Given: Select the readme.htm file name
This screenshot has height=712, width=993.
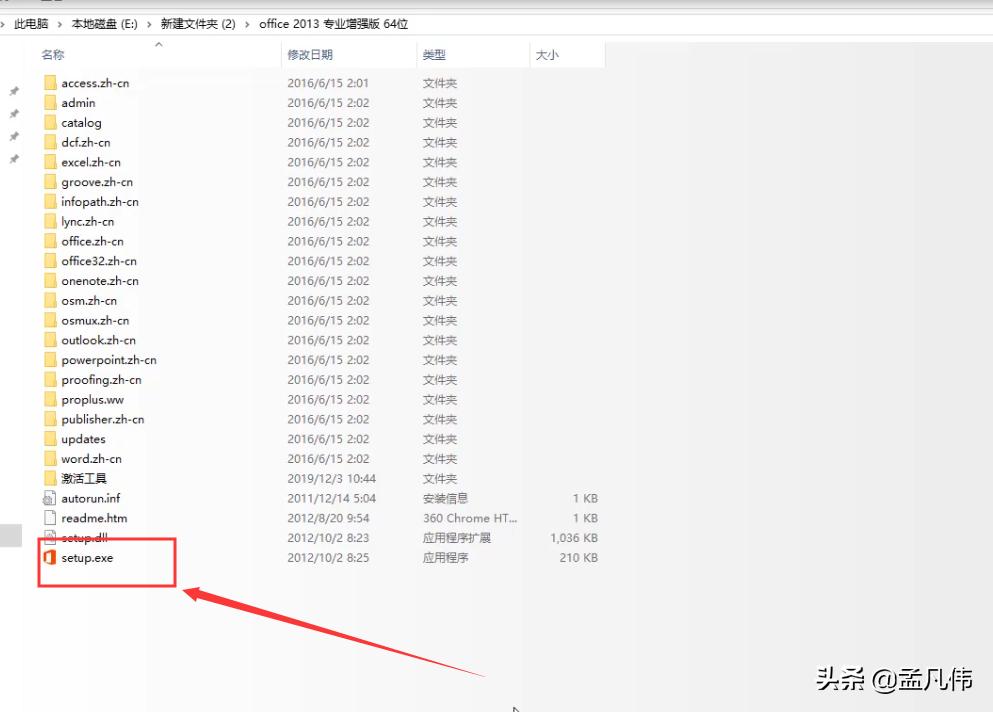Looking at the screenshot, I should point(94,518).
